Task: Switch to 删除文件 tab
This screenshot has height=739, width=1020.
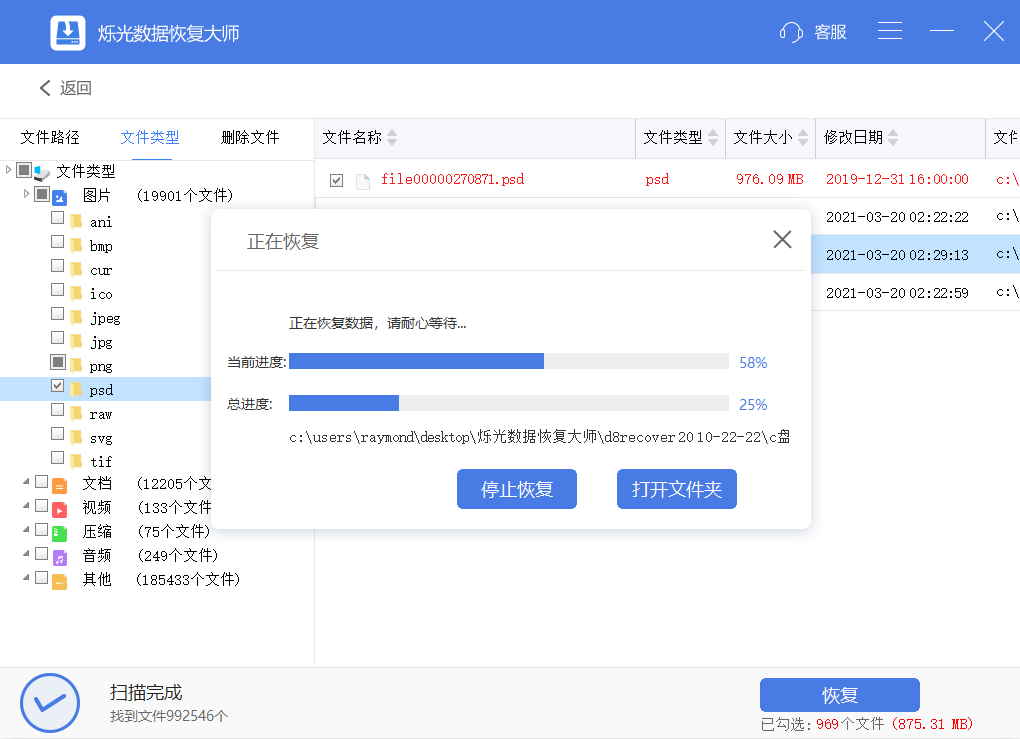Action: tap(250, 137)
